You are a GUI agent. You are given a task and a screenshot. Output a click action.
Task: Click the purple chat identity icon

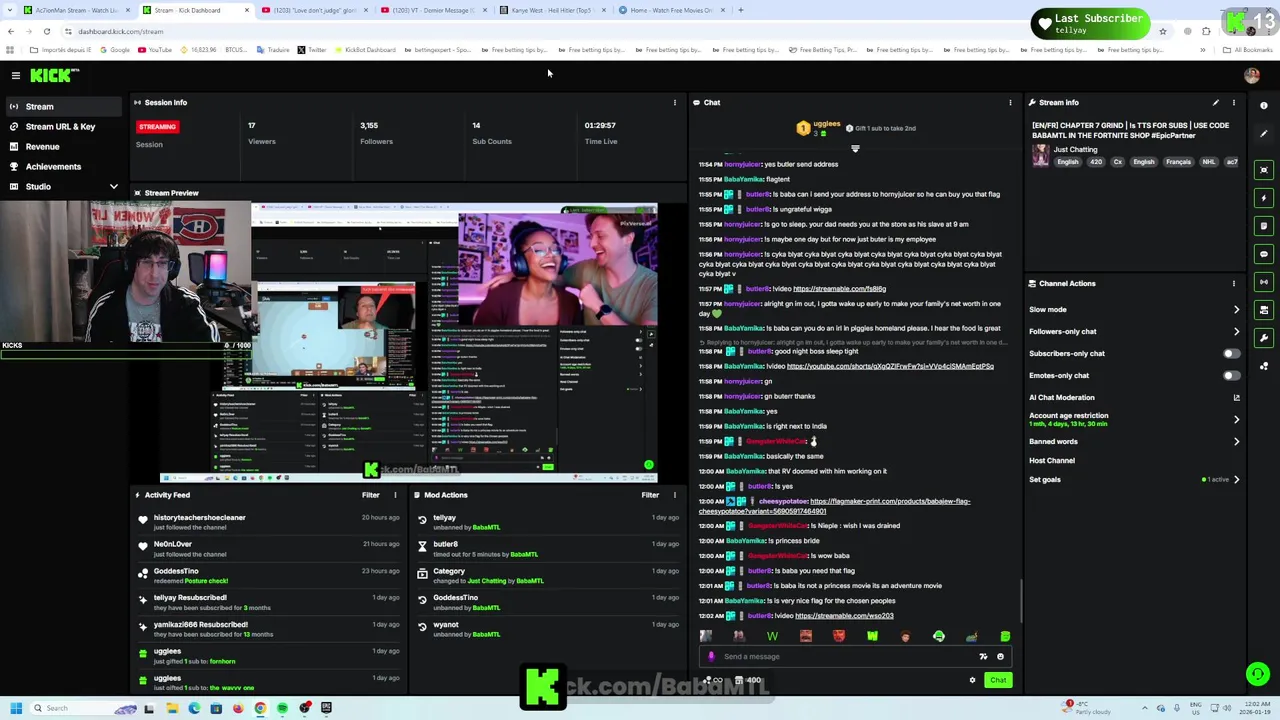711,657
